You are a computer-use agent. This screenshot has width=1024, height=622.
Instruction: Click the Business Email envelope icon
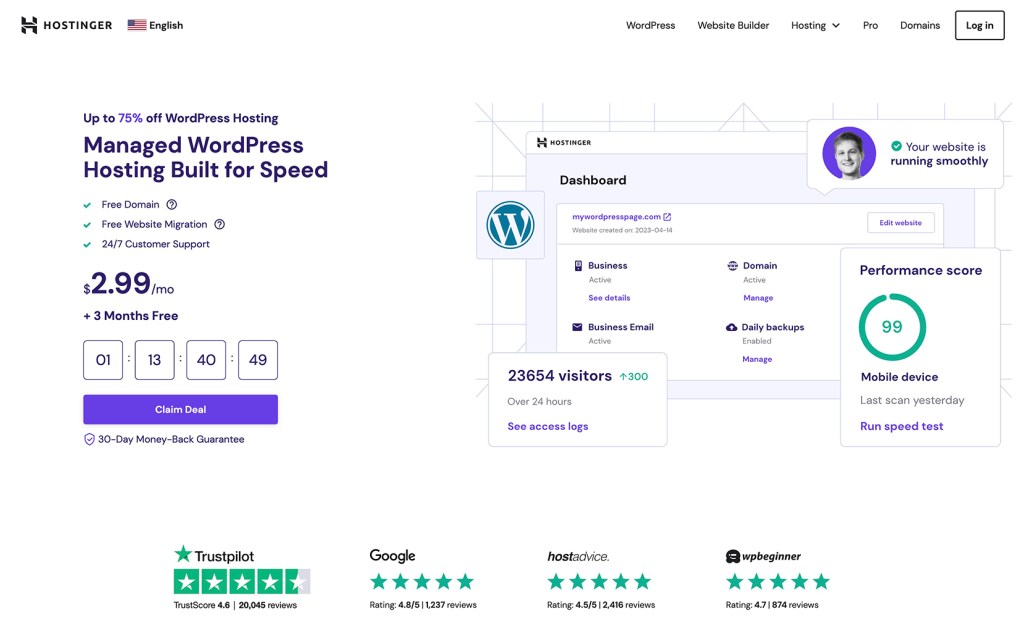coord(577,327)
